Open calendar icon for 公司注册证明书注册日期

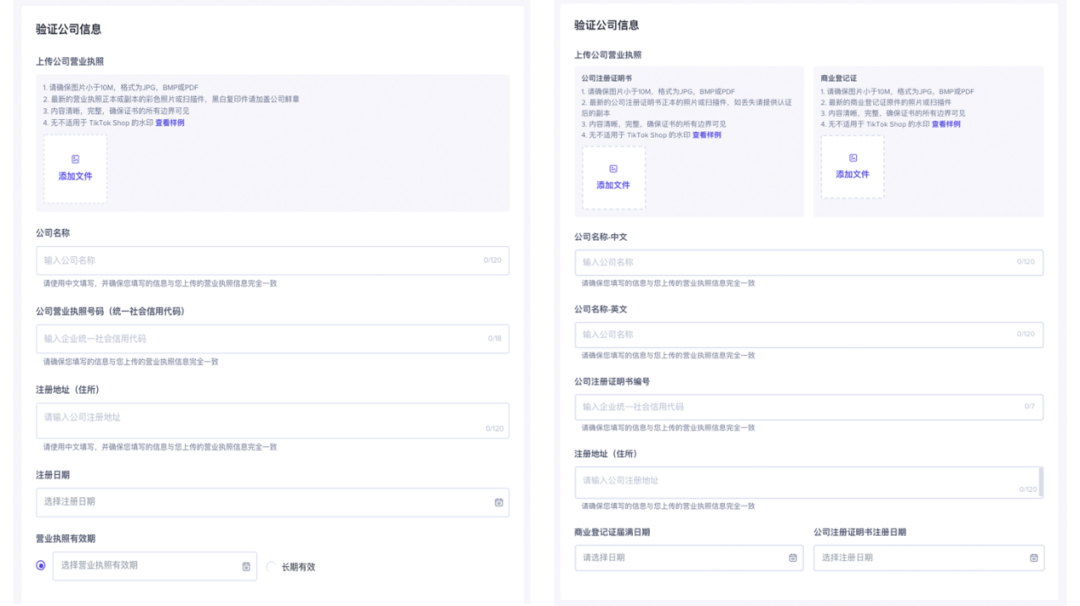(x=1033, y=558)
